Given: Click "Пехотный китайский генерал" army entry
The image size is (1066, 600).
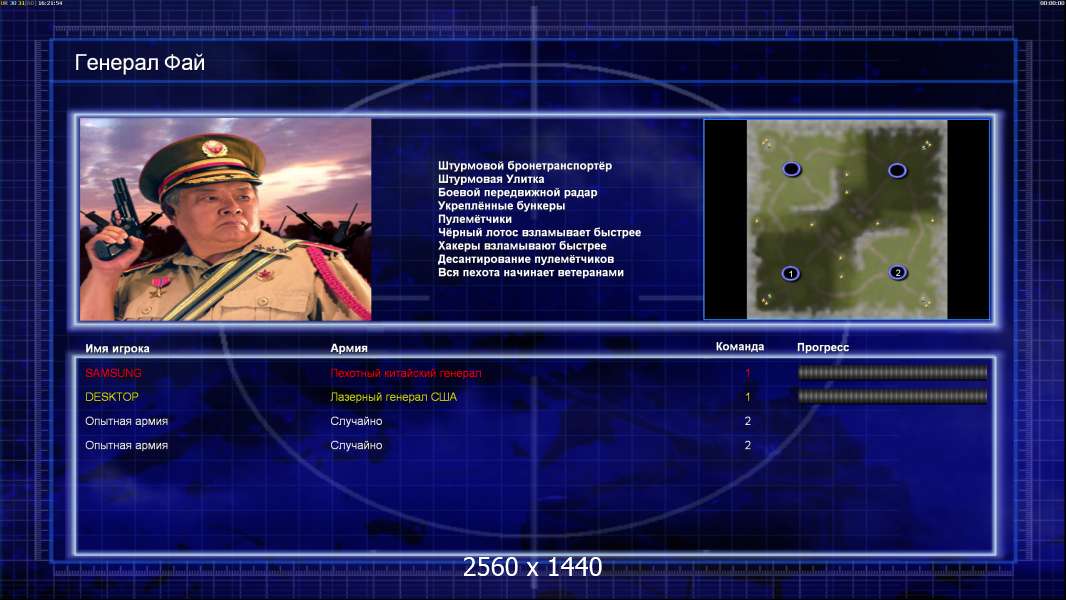Looking at the screenshot, I should (x=405, y=373).
